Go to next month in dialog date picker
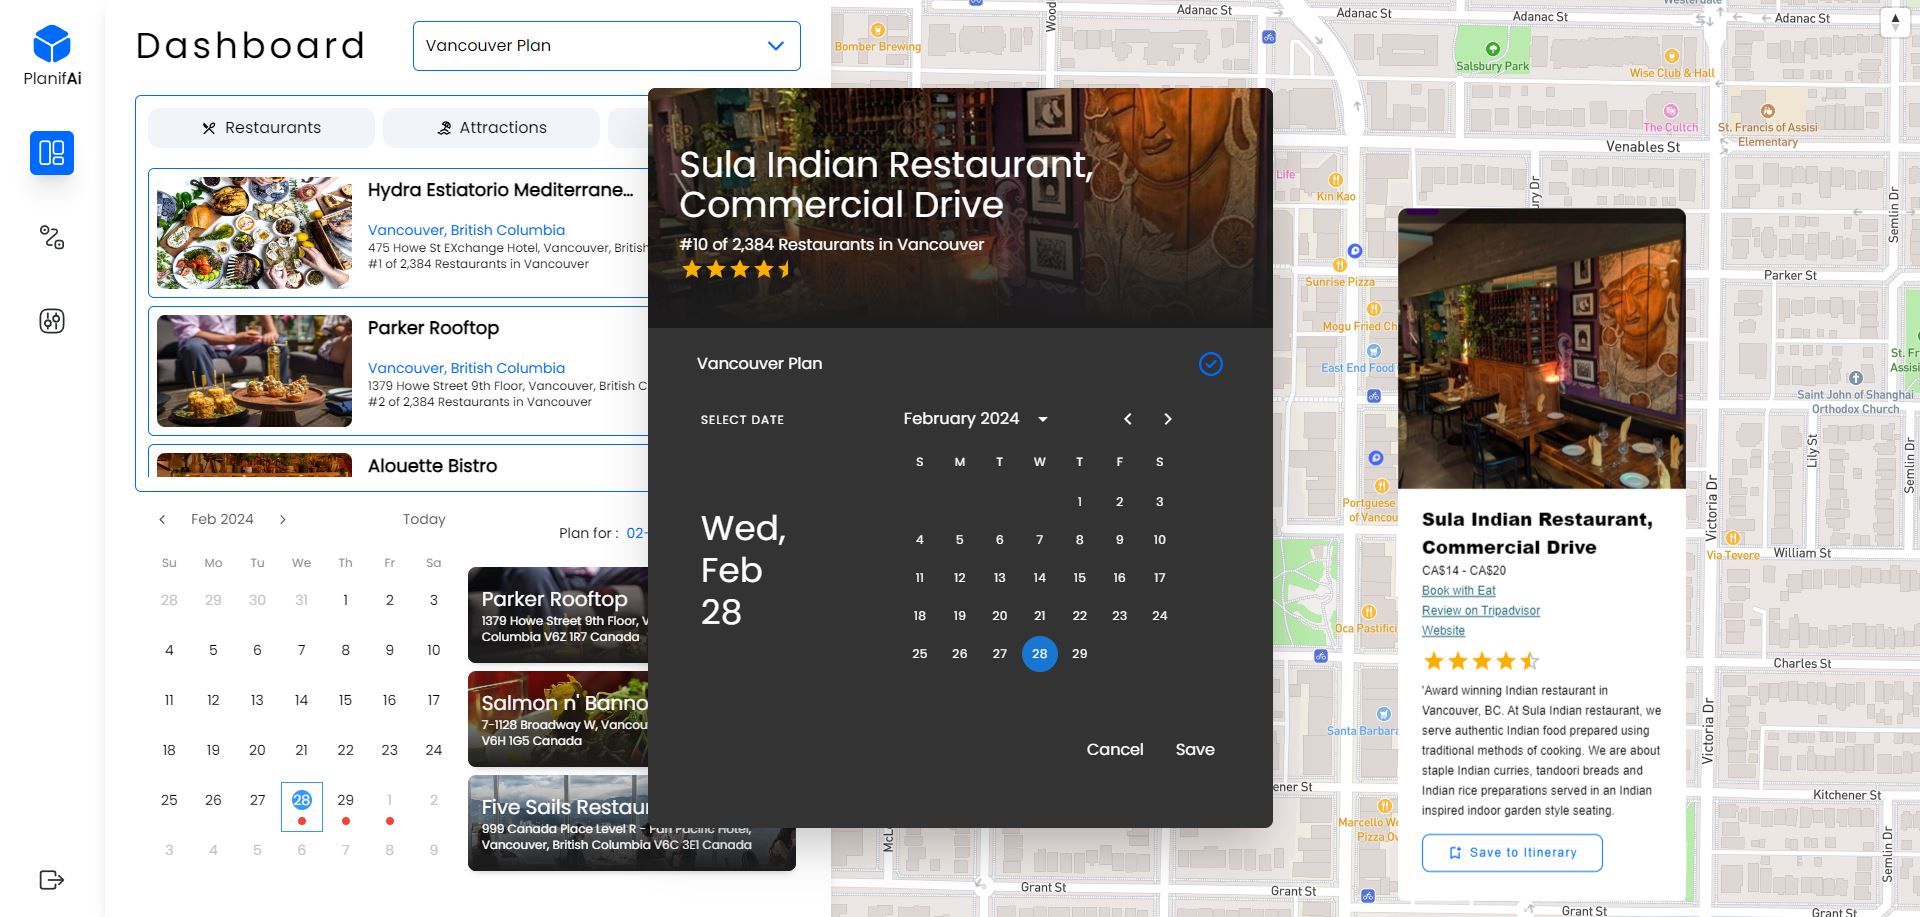The width and height of the screenshot is (1920, 917). pos(1168,419)
